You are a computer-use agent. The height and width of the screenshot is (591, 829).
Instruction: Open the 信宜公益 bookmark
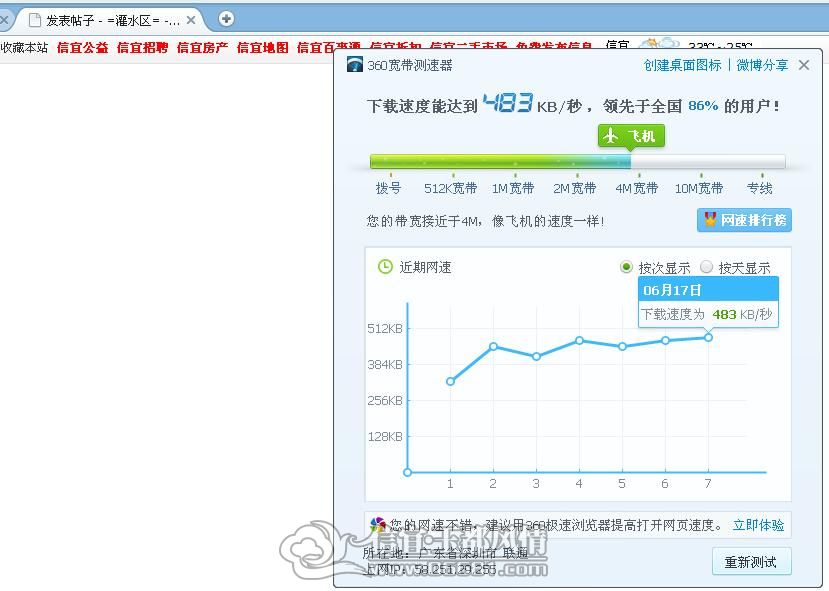(82, 48)
